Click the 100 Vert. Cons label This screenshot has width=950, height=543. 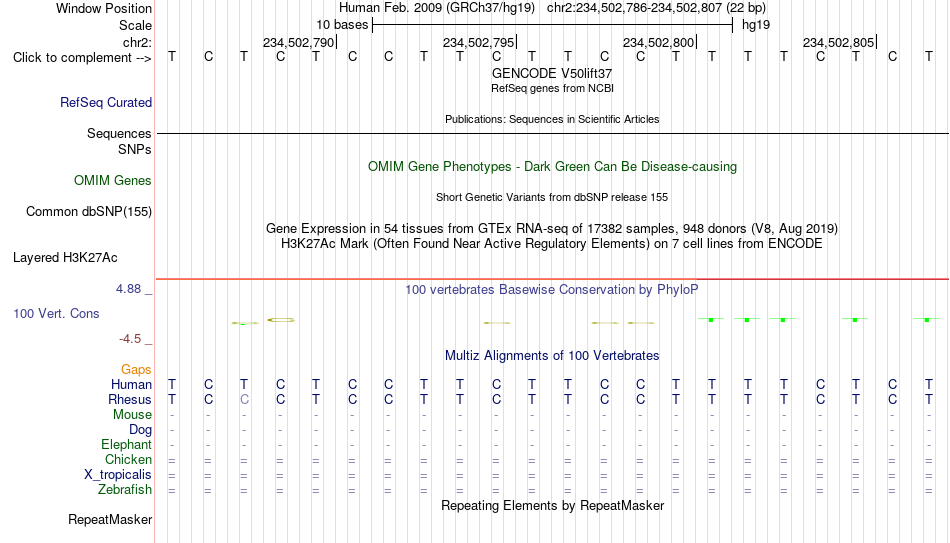coord(56,313)
